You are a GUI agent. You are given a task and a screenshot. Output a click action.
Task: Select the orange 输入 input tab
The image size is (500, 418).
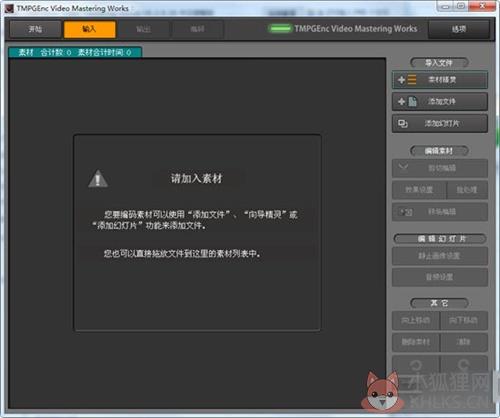tap(90, 29)
